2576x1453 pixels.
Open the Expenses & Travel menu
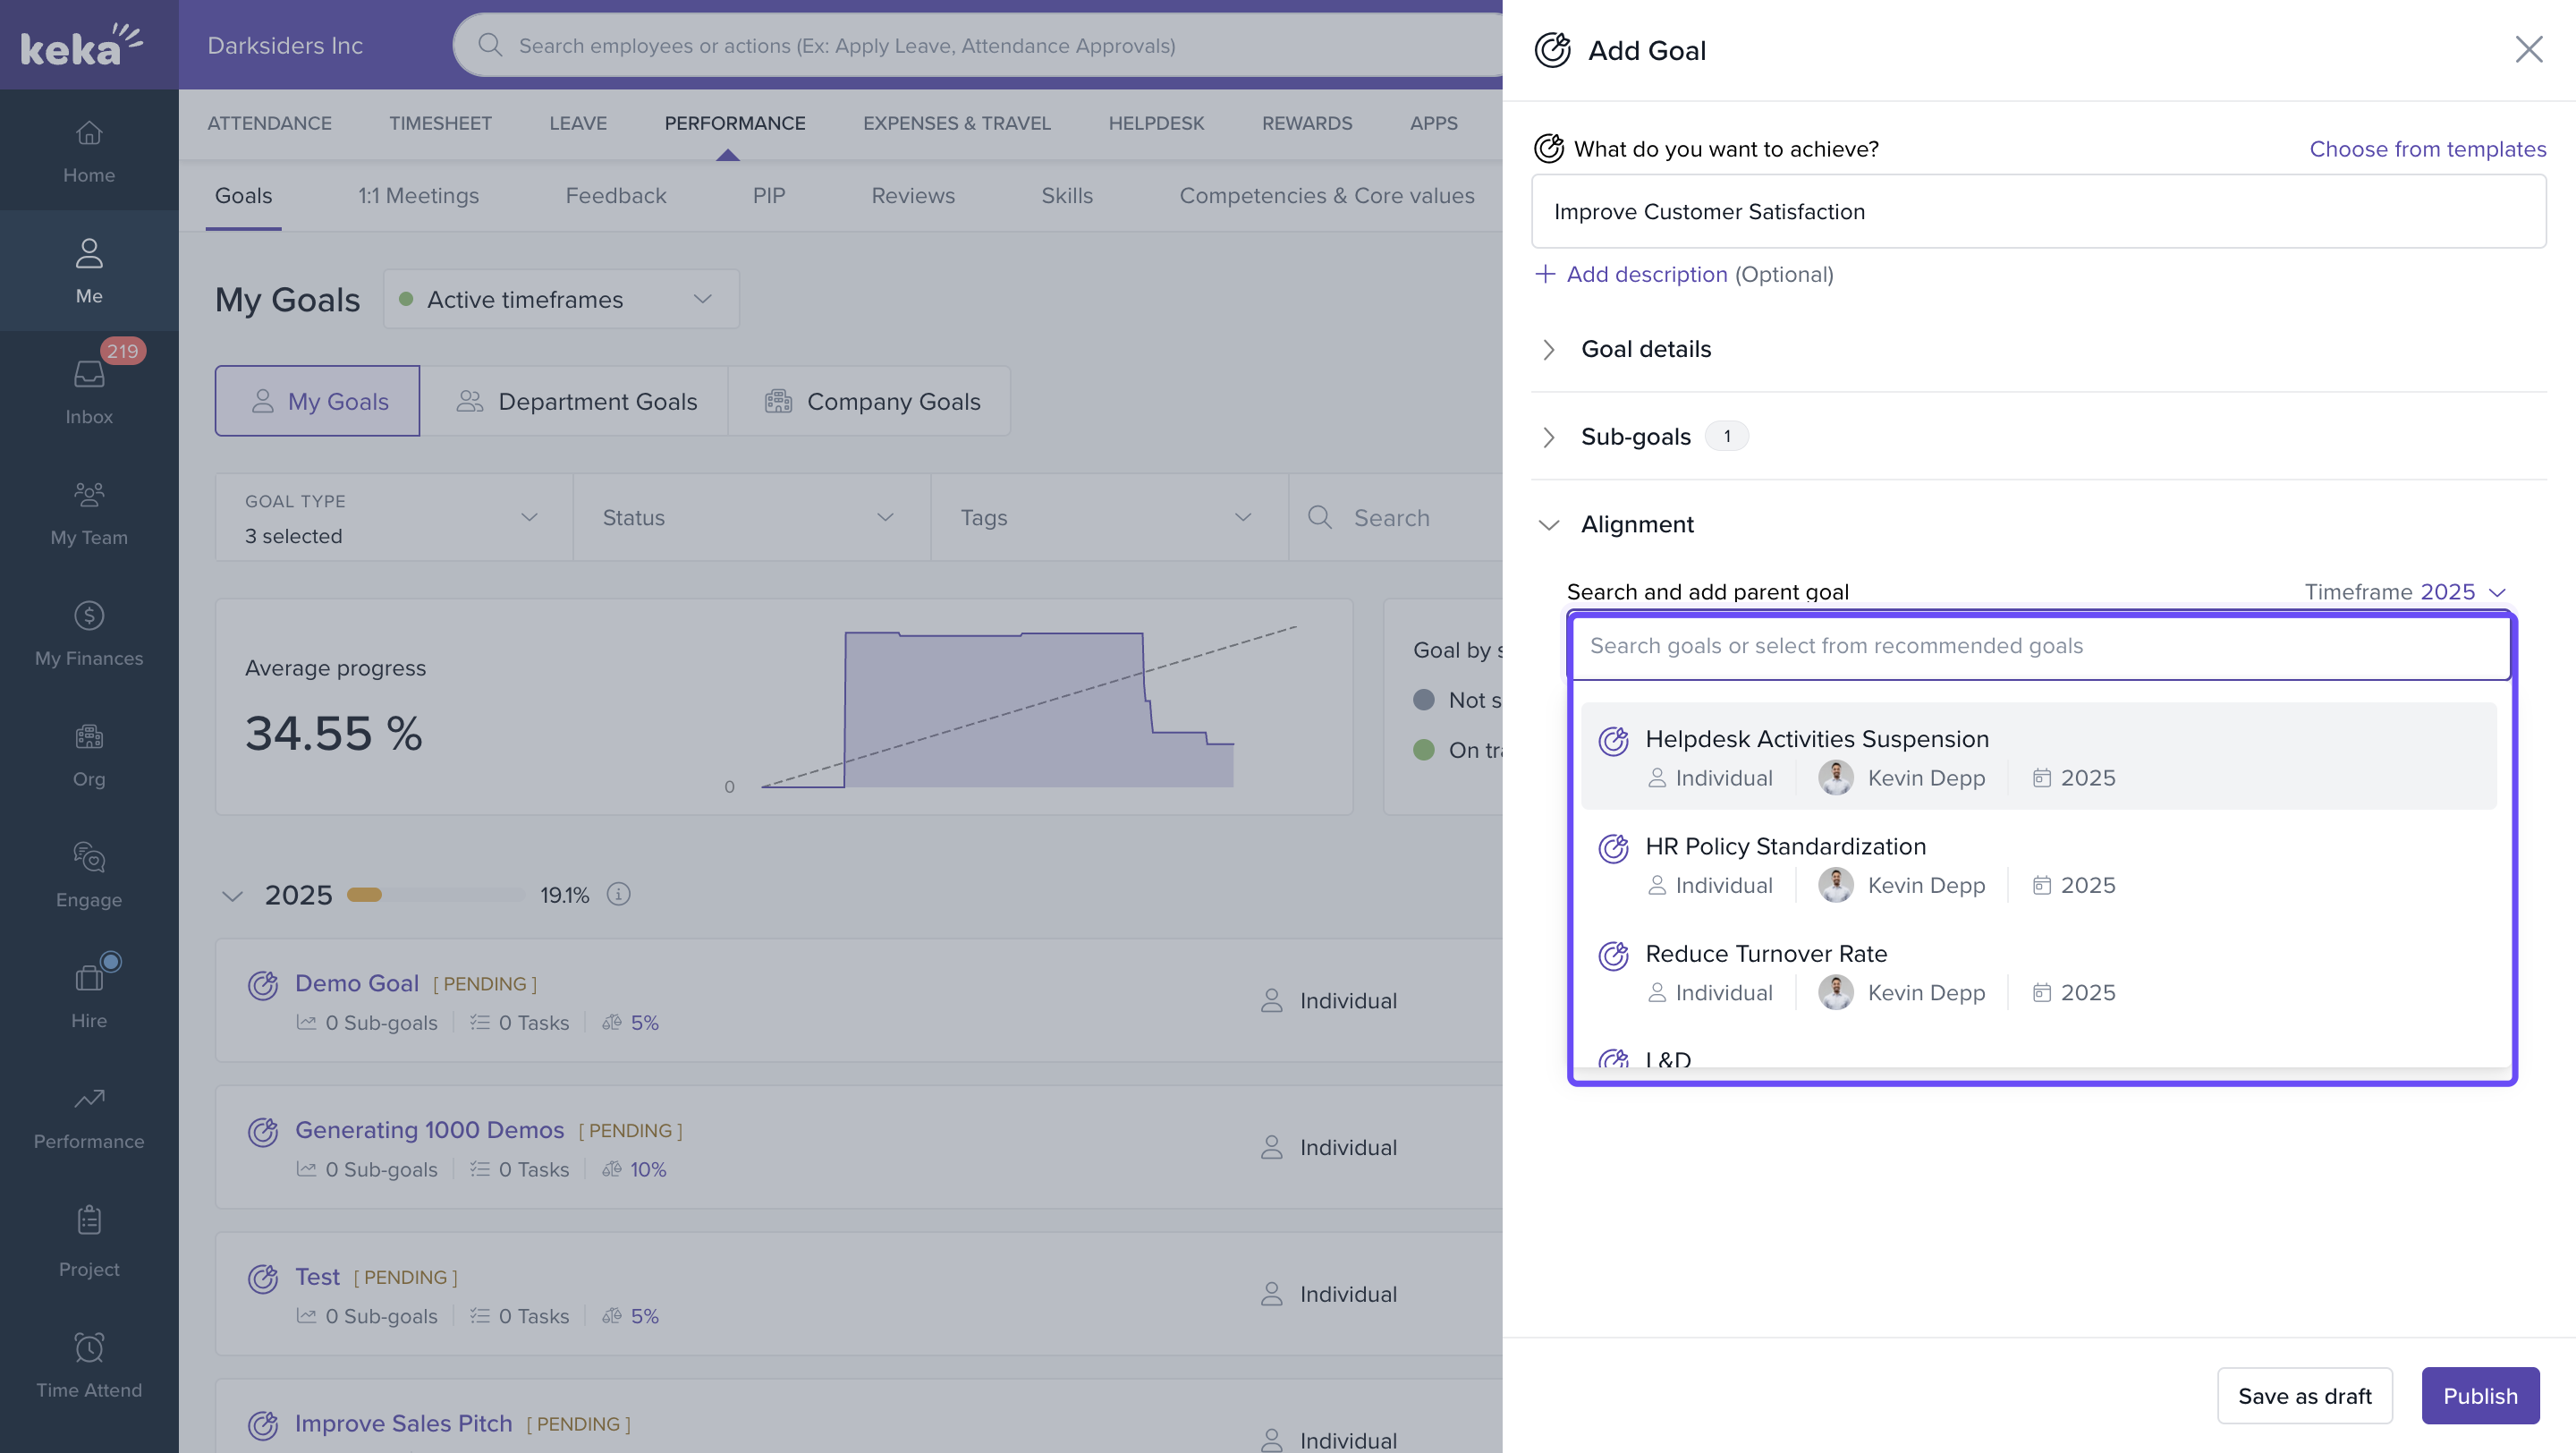tap(956, 123)
